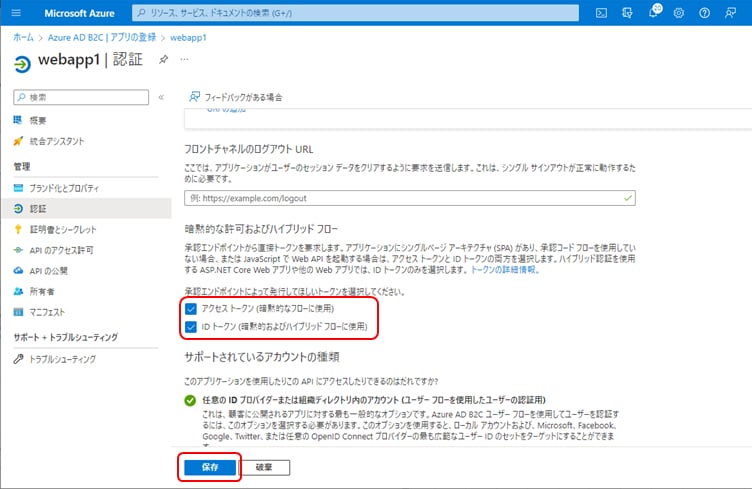Click ブランド化とプロパティ icon
Viewport: 752px width, 489px height.
[x=18, y=187]
